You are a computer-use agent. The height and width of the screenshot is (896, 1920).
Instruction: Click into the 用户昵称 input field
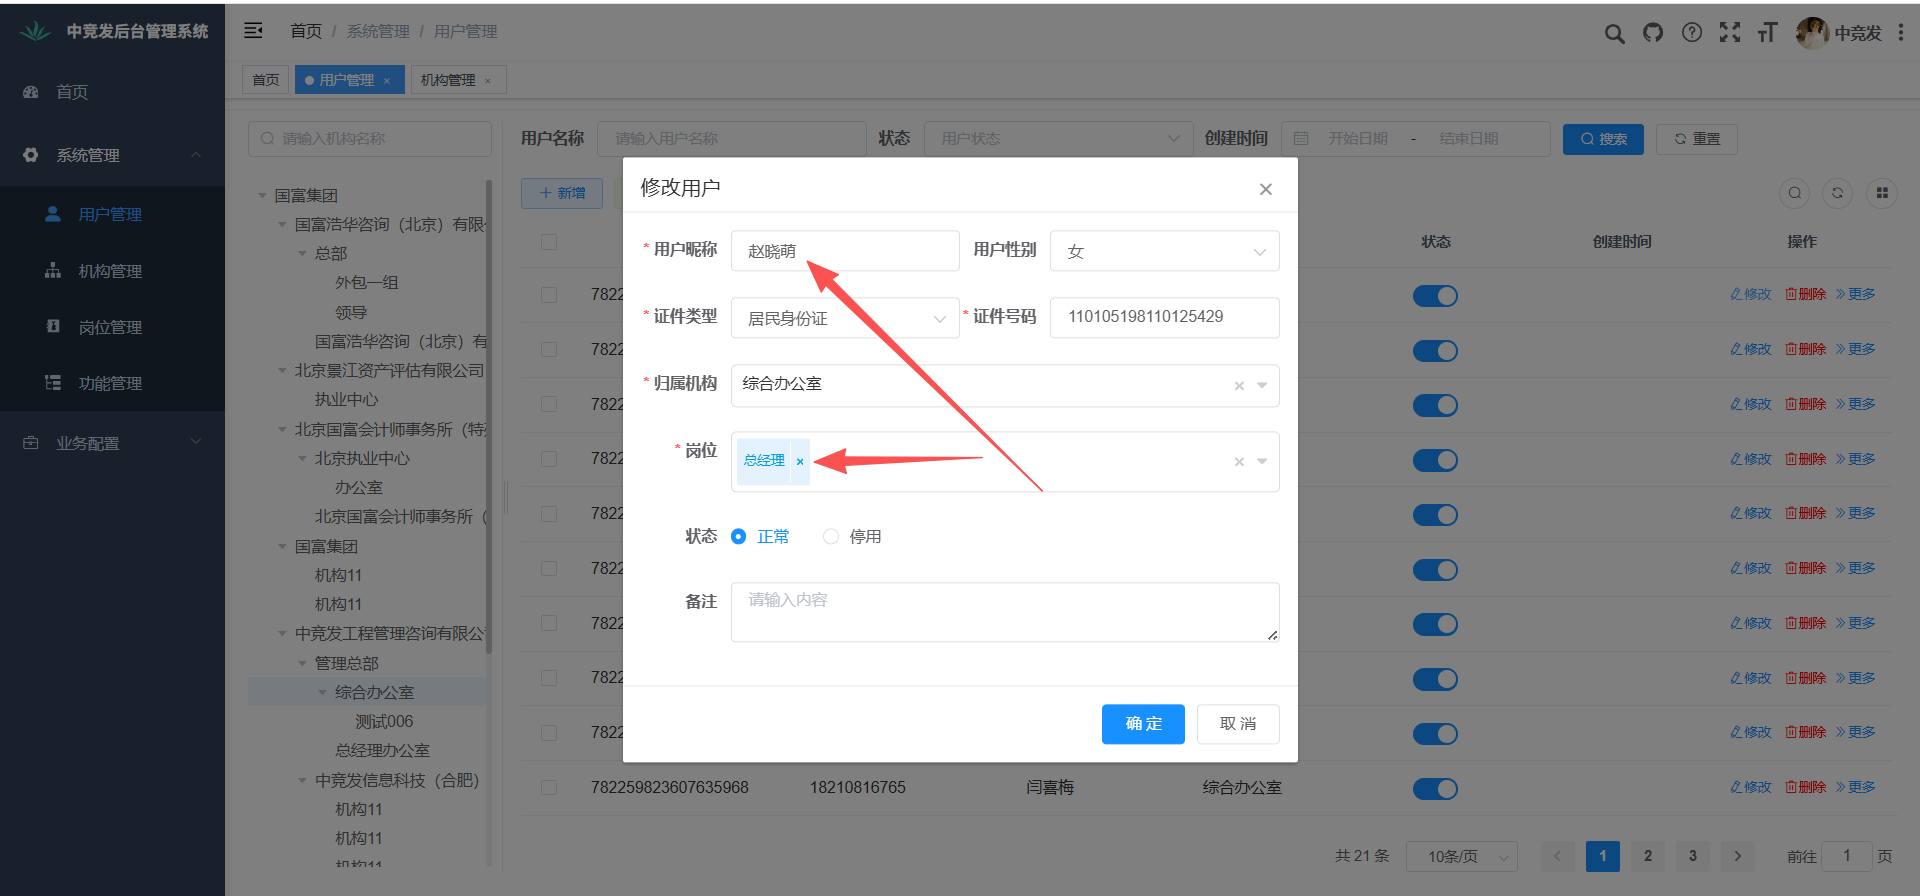click(845, 251)
